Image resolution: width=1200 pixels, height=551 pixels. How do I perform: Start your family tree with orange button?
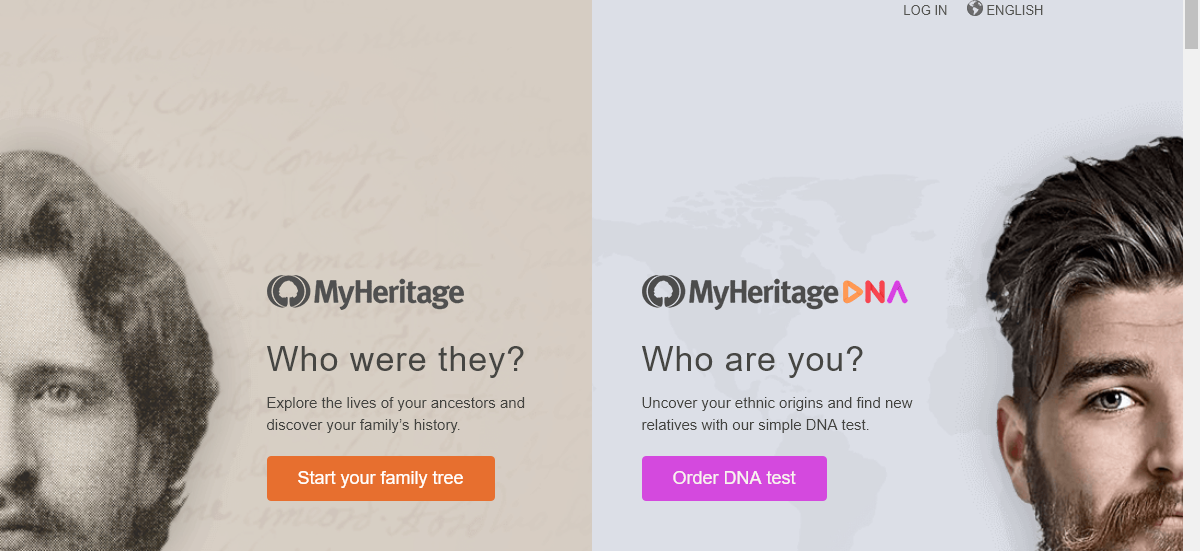(x=381, y=478)
